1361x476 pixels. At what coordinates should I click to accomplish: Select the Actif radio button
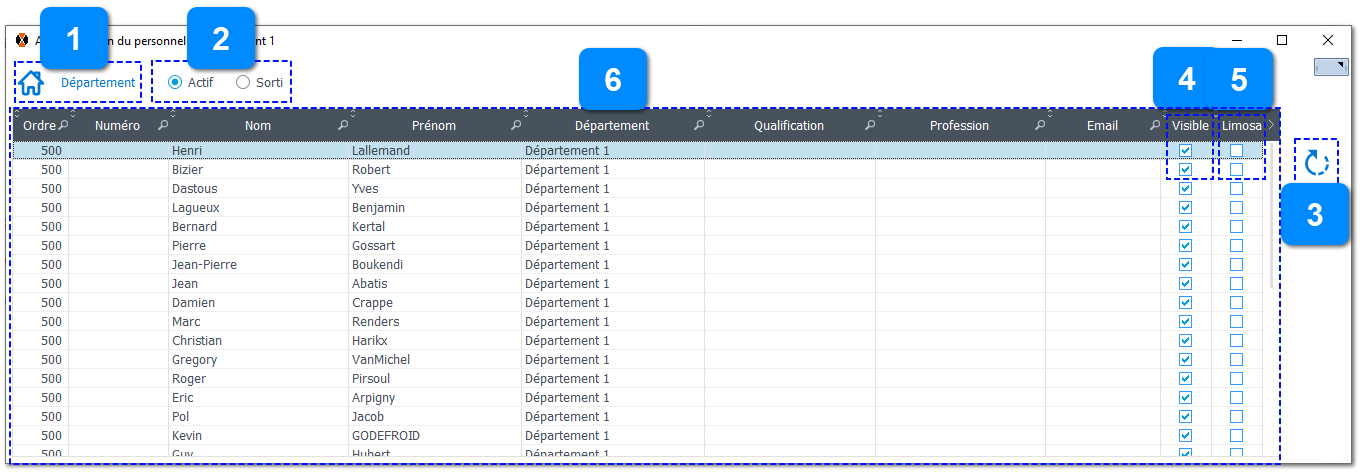tap(175, 83)
